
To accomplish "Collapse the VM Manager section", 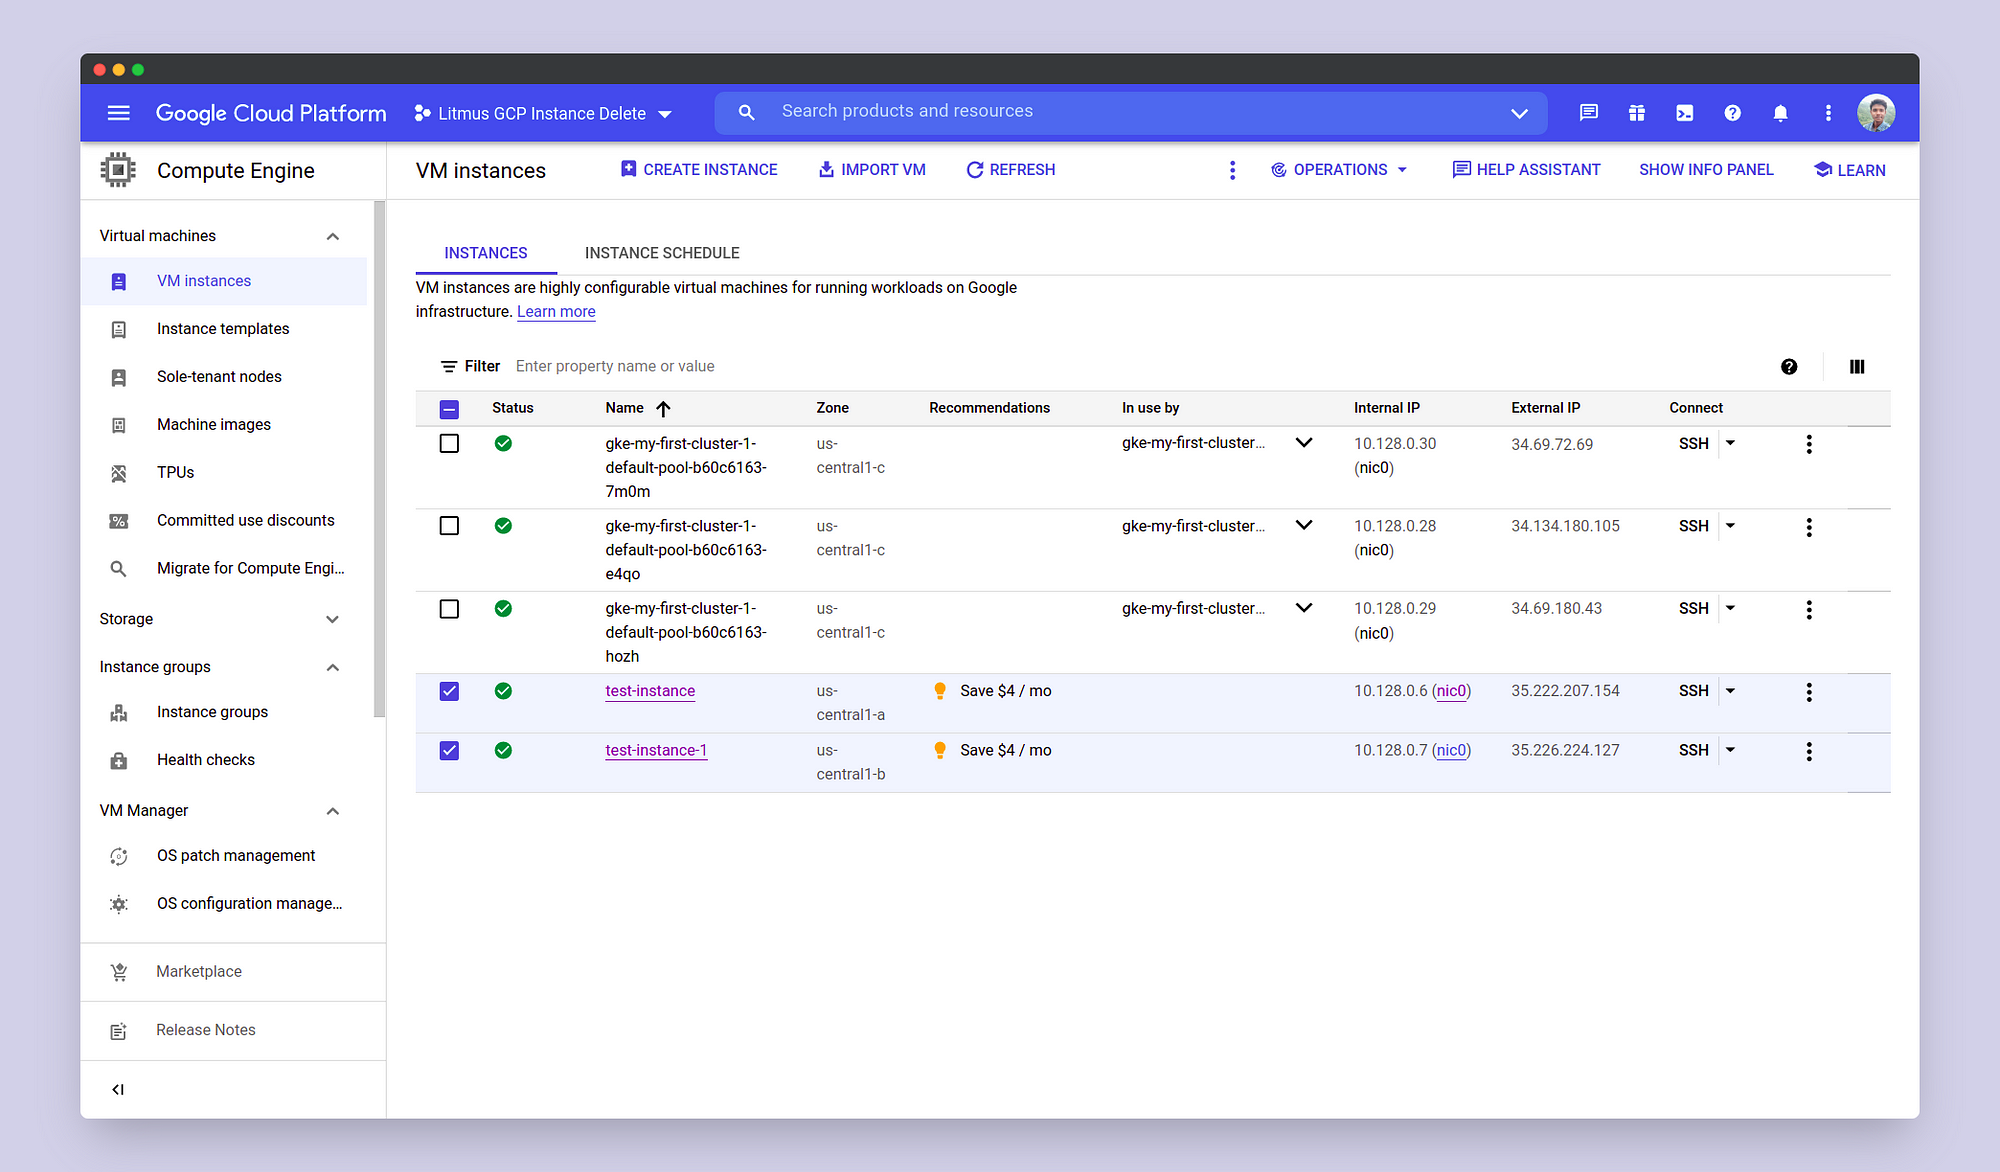I will 333,811.
